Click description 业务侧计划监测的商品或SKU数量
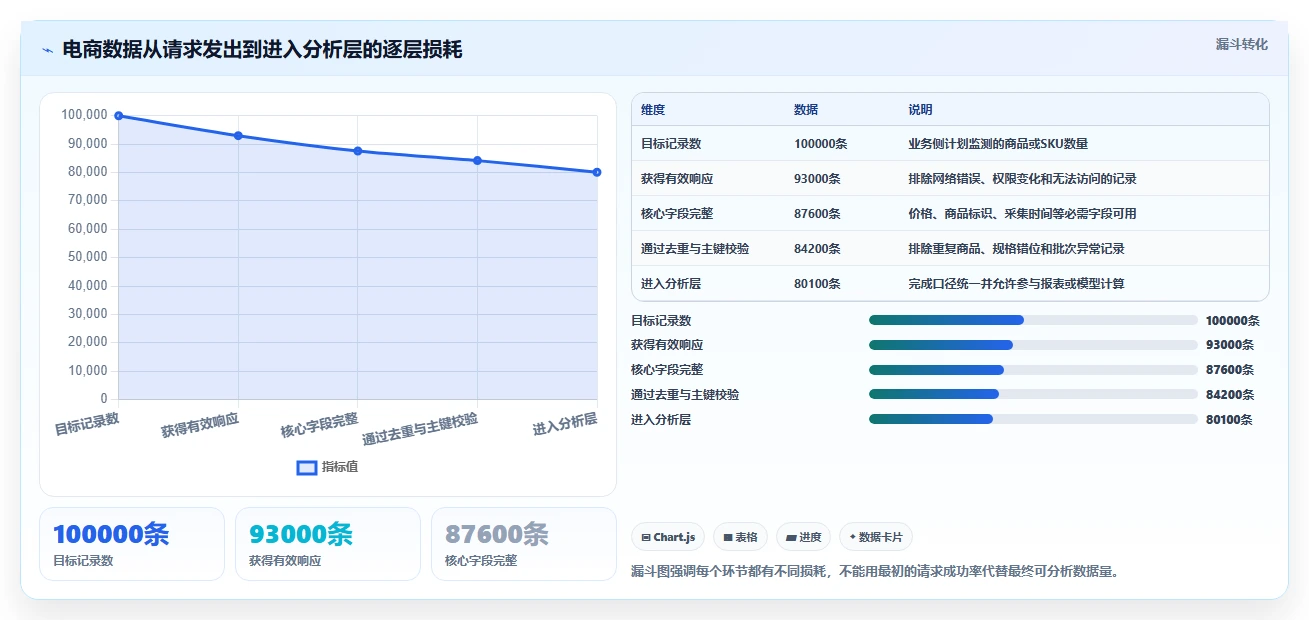This screenshot has width=1309, height=620. (x=998, y=144)
